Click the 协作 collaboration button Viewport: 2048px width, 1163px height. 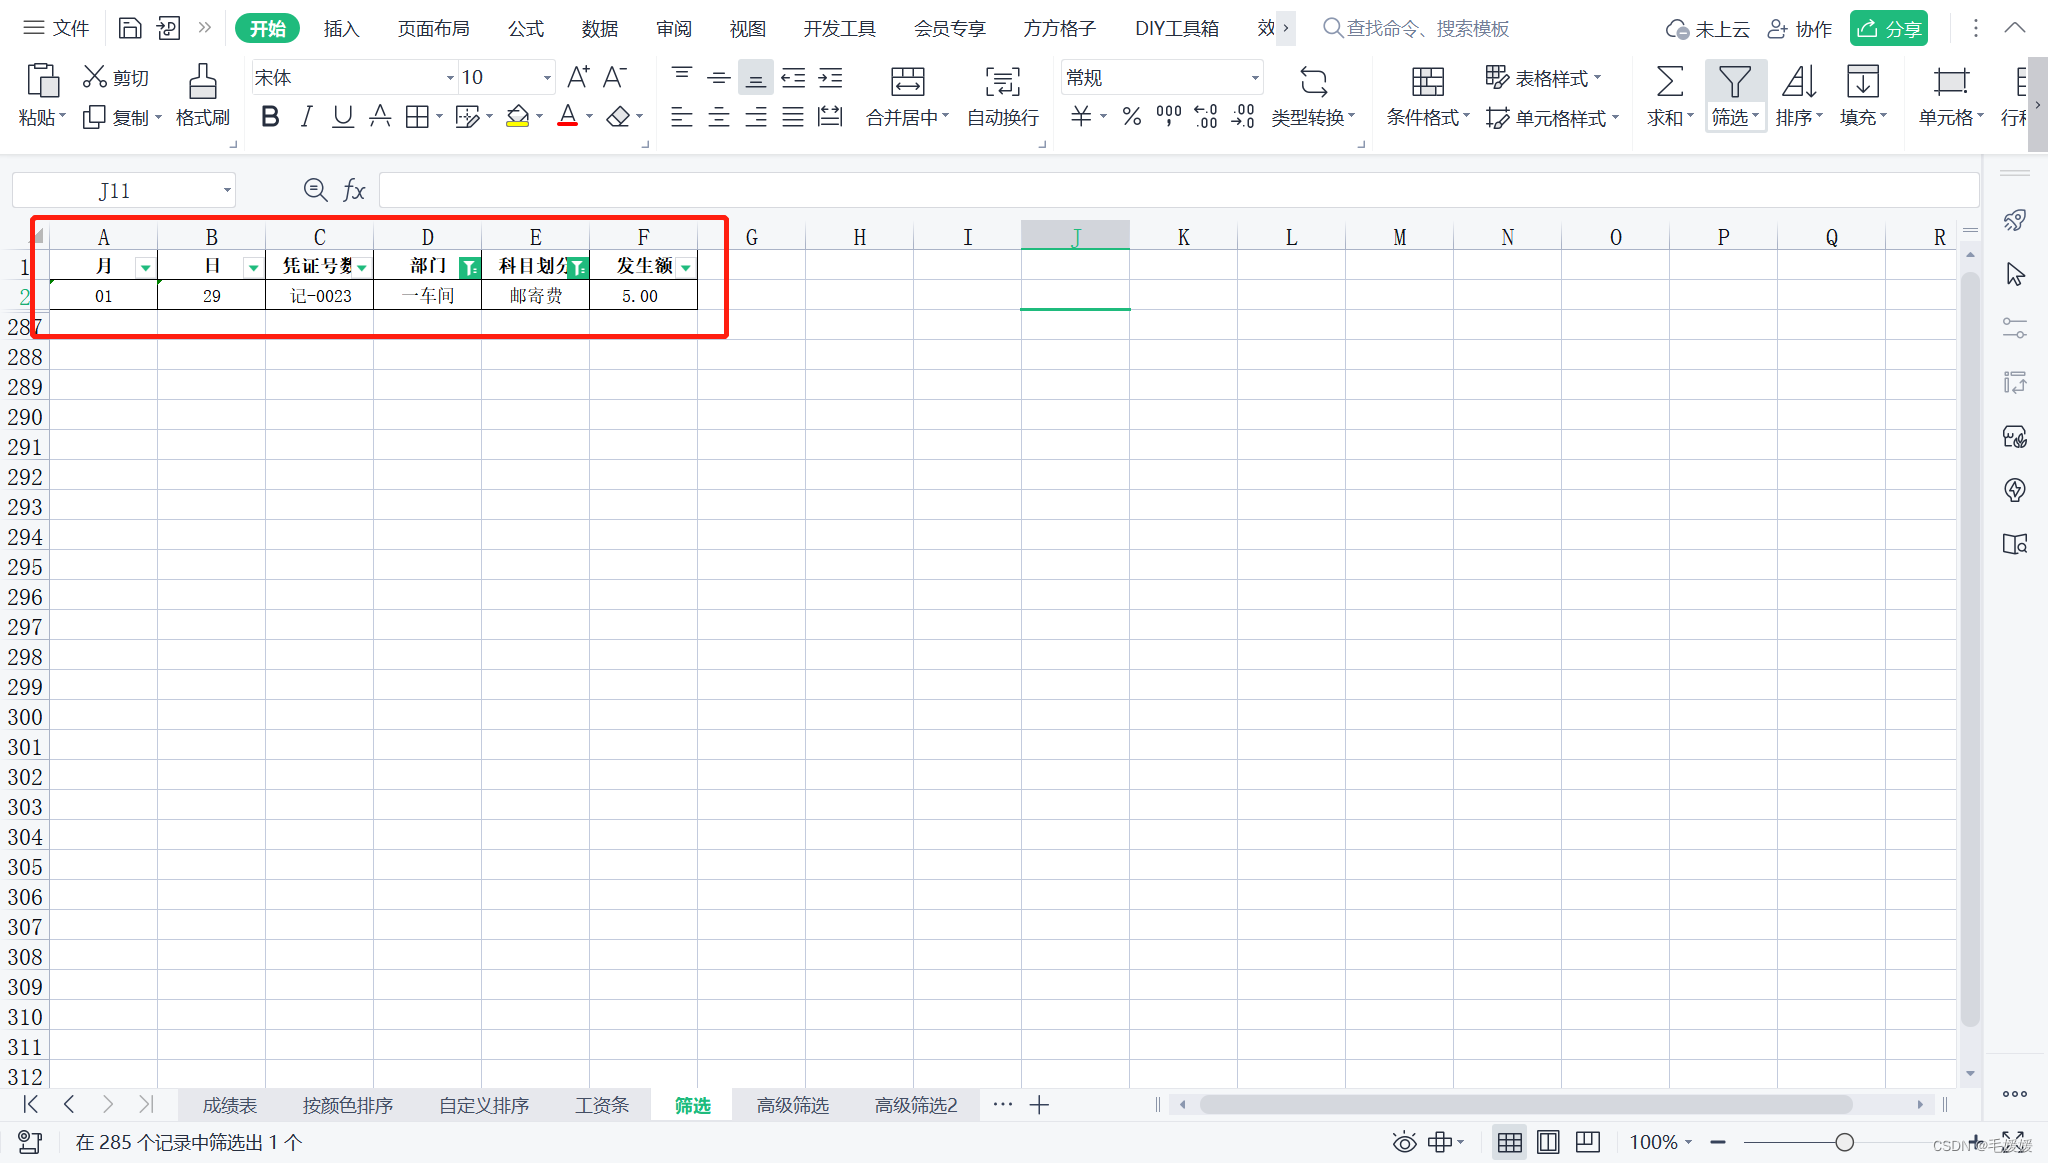(x=1800, y=29)
